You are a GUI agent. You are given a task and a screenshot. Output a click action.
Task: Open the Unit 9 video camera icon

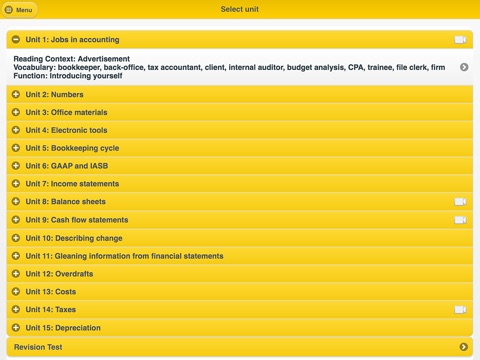[460, 220]
